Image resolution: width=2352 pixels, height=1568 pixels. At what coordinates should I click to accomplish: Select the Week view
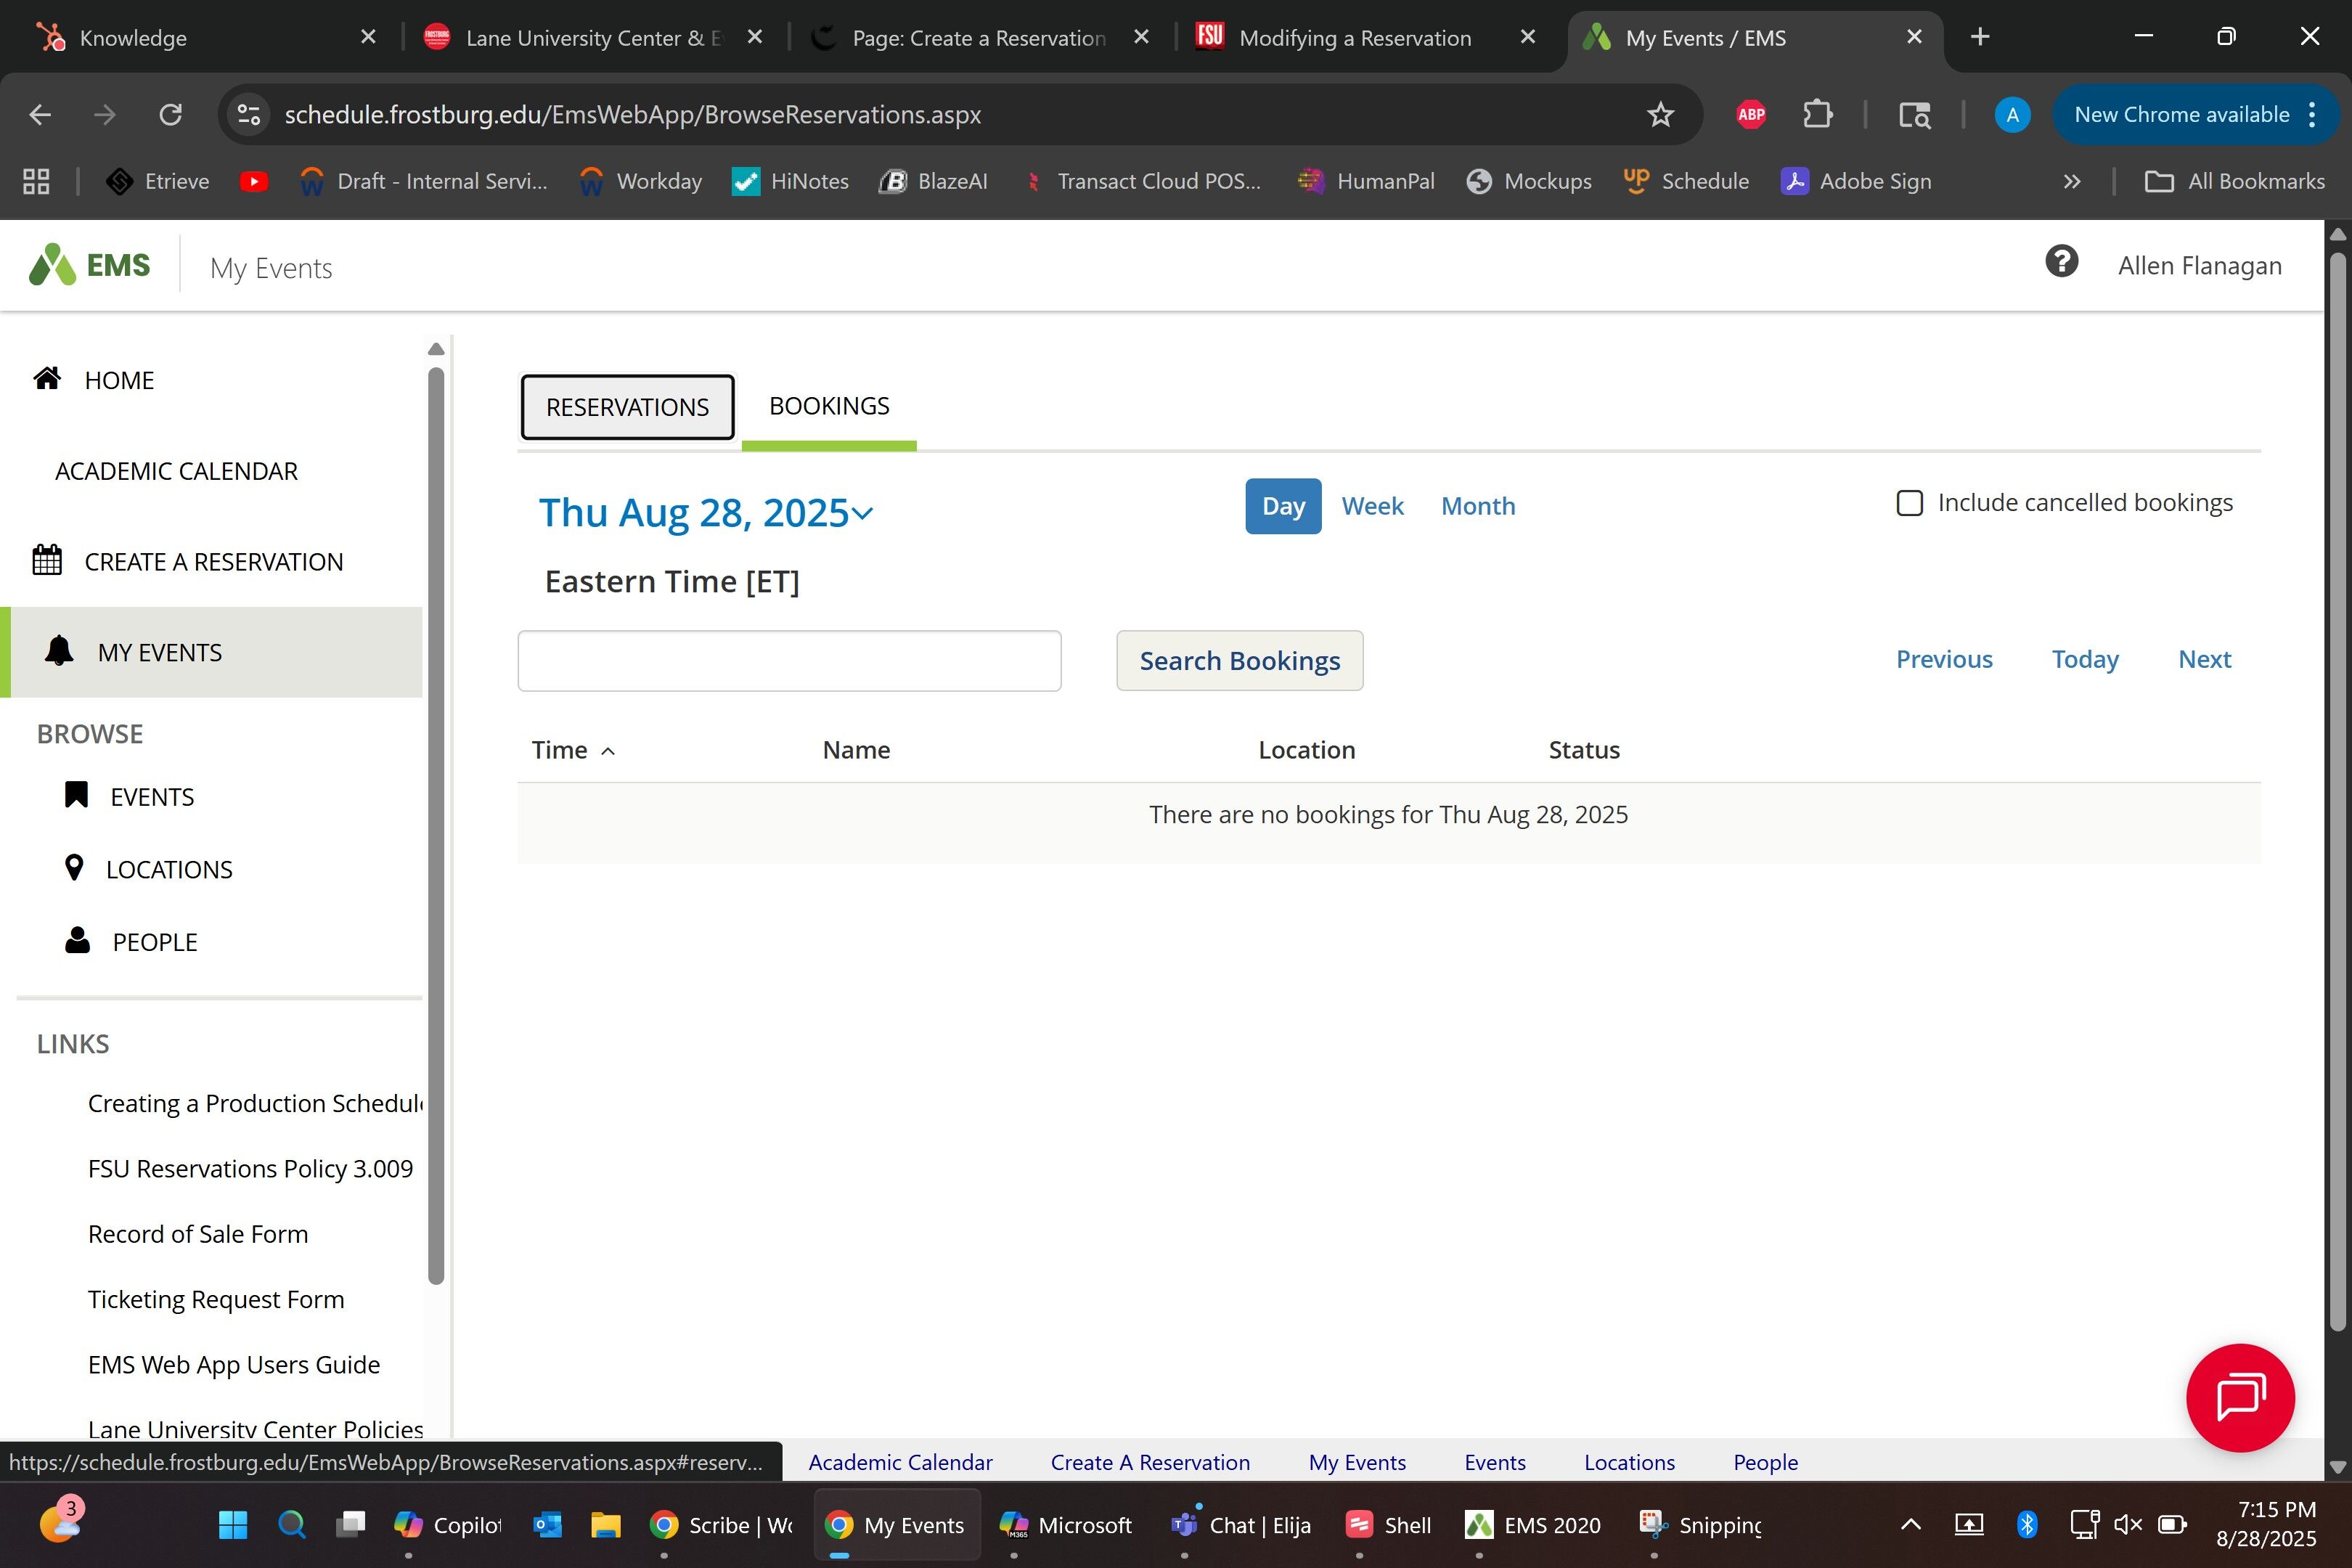[1372, 506]
